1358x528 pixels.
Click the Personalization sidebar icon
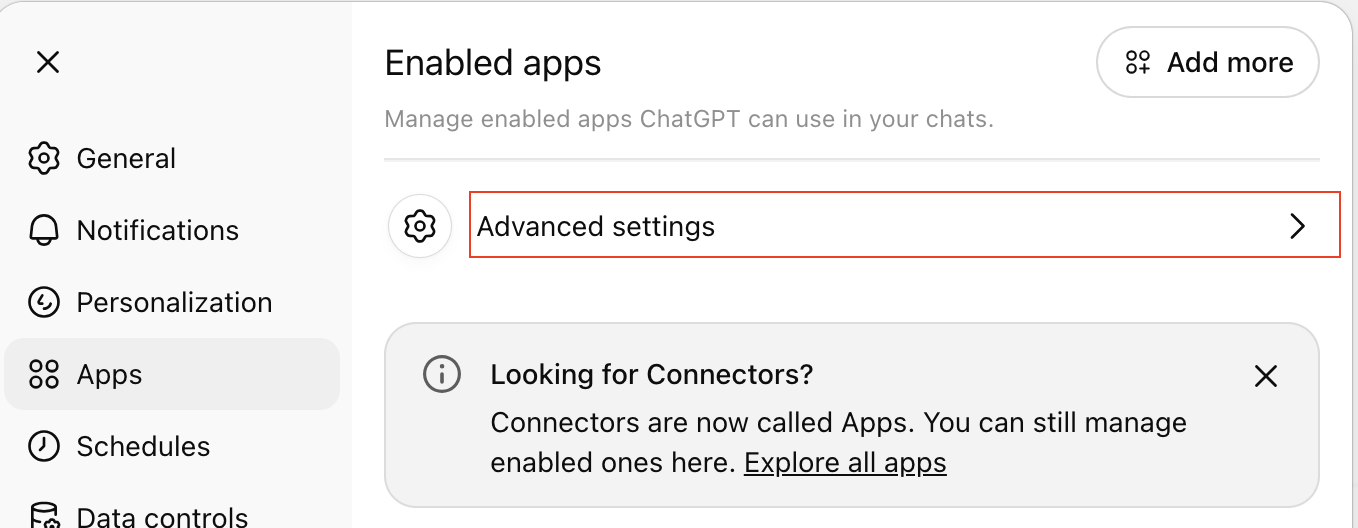click(x=44, y=302)
